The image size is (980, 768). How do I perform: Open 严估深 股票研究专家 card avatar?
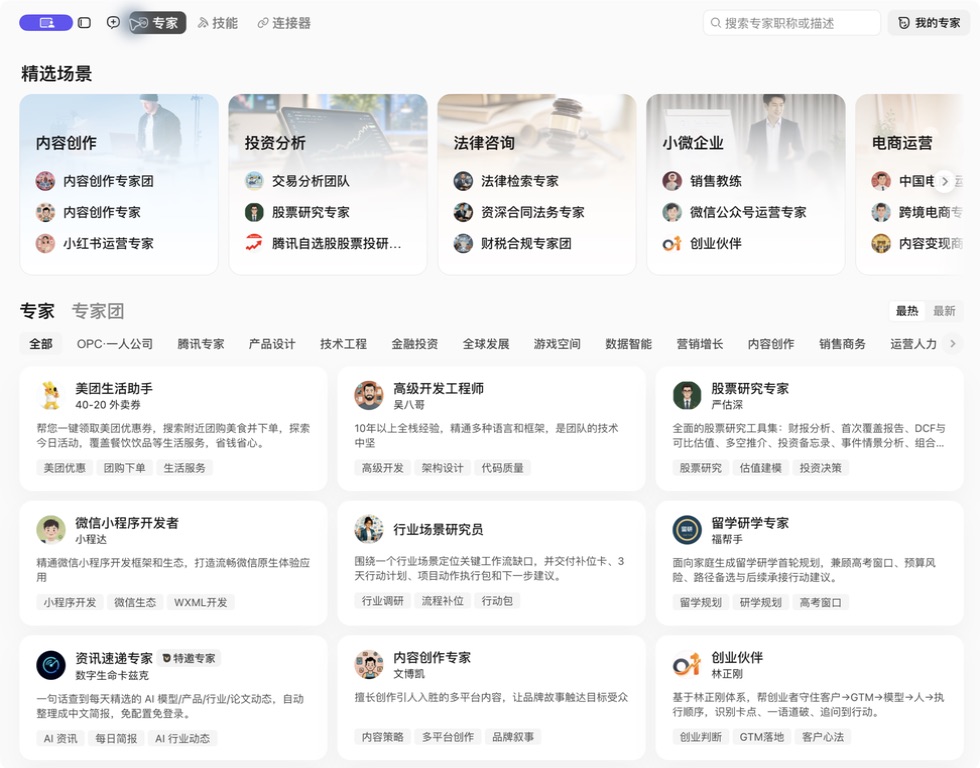click(687, 396)
